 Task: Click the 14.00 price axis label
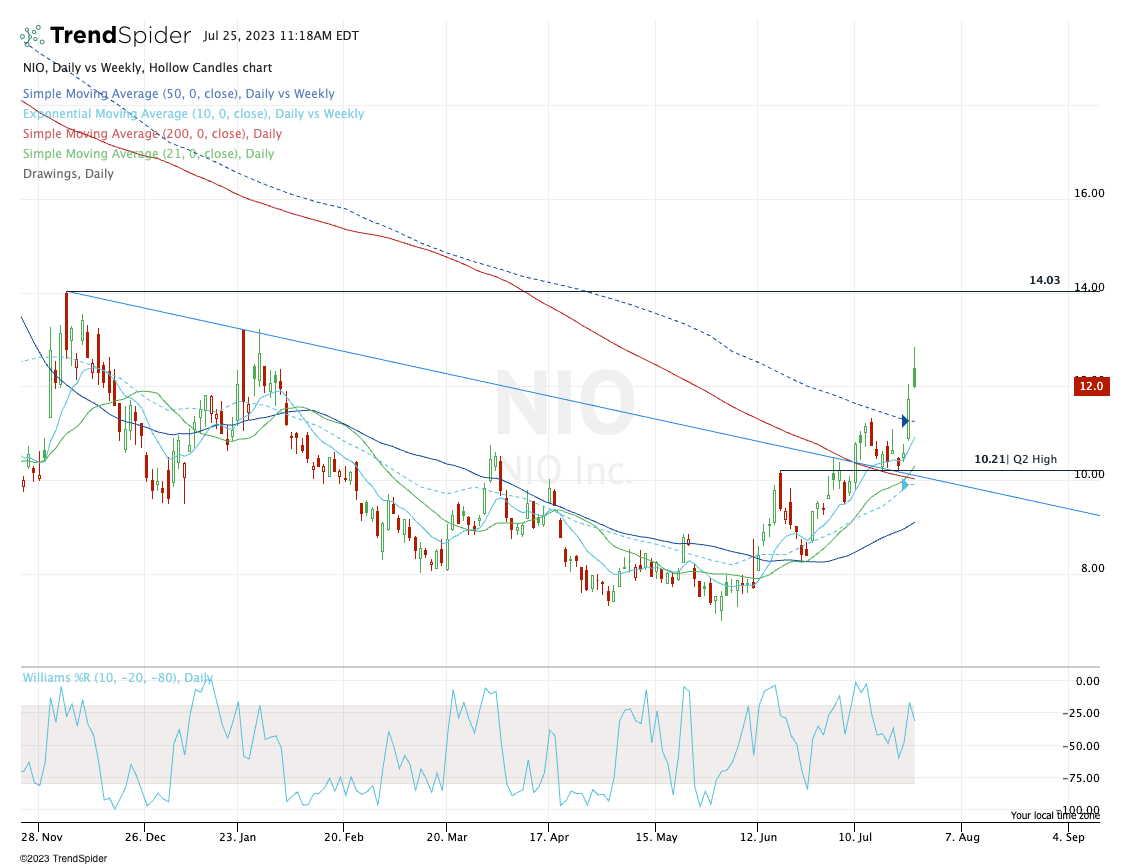click(x=1089, y=287)
